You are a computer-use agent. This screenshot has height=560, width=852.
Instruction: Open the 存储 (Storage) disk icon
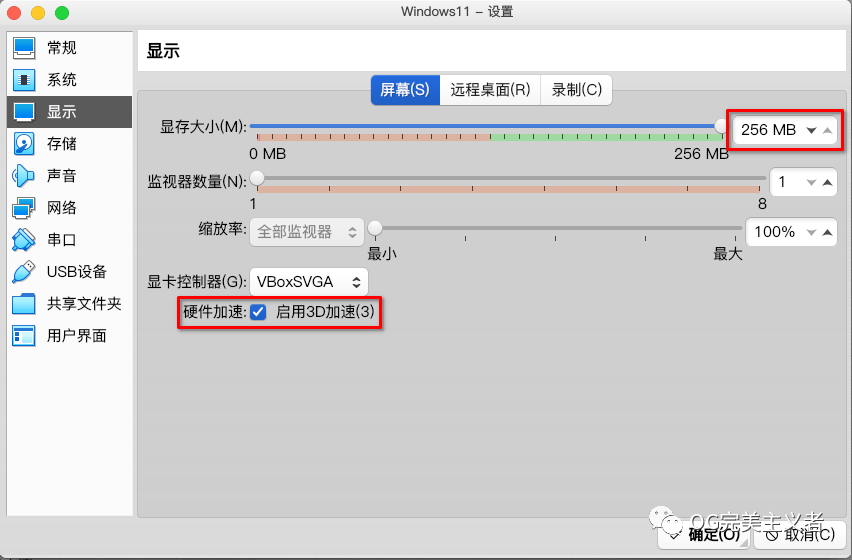point(24,144)
